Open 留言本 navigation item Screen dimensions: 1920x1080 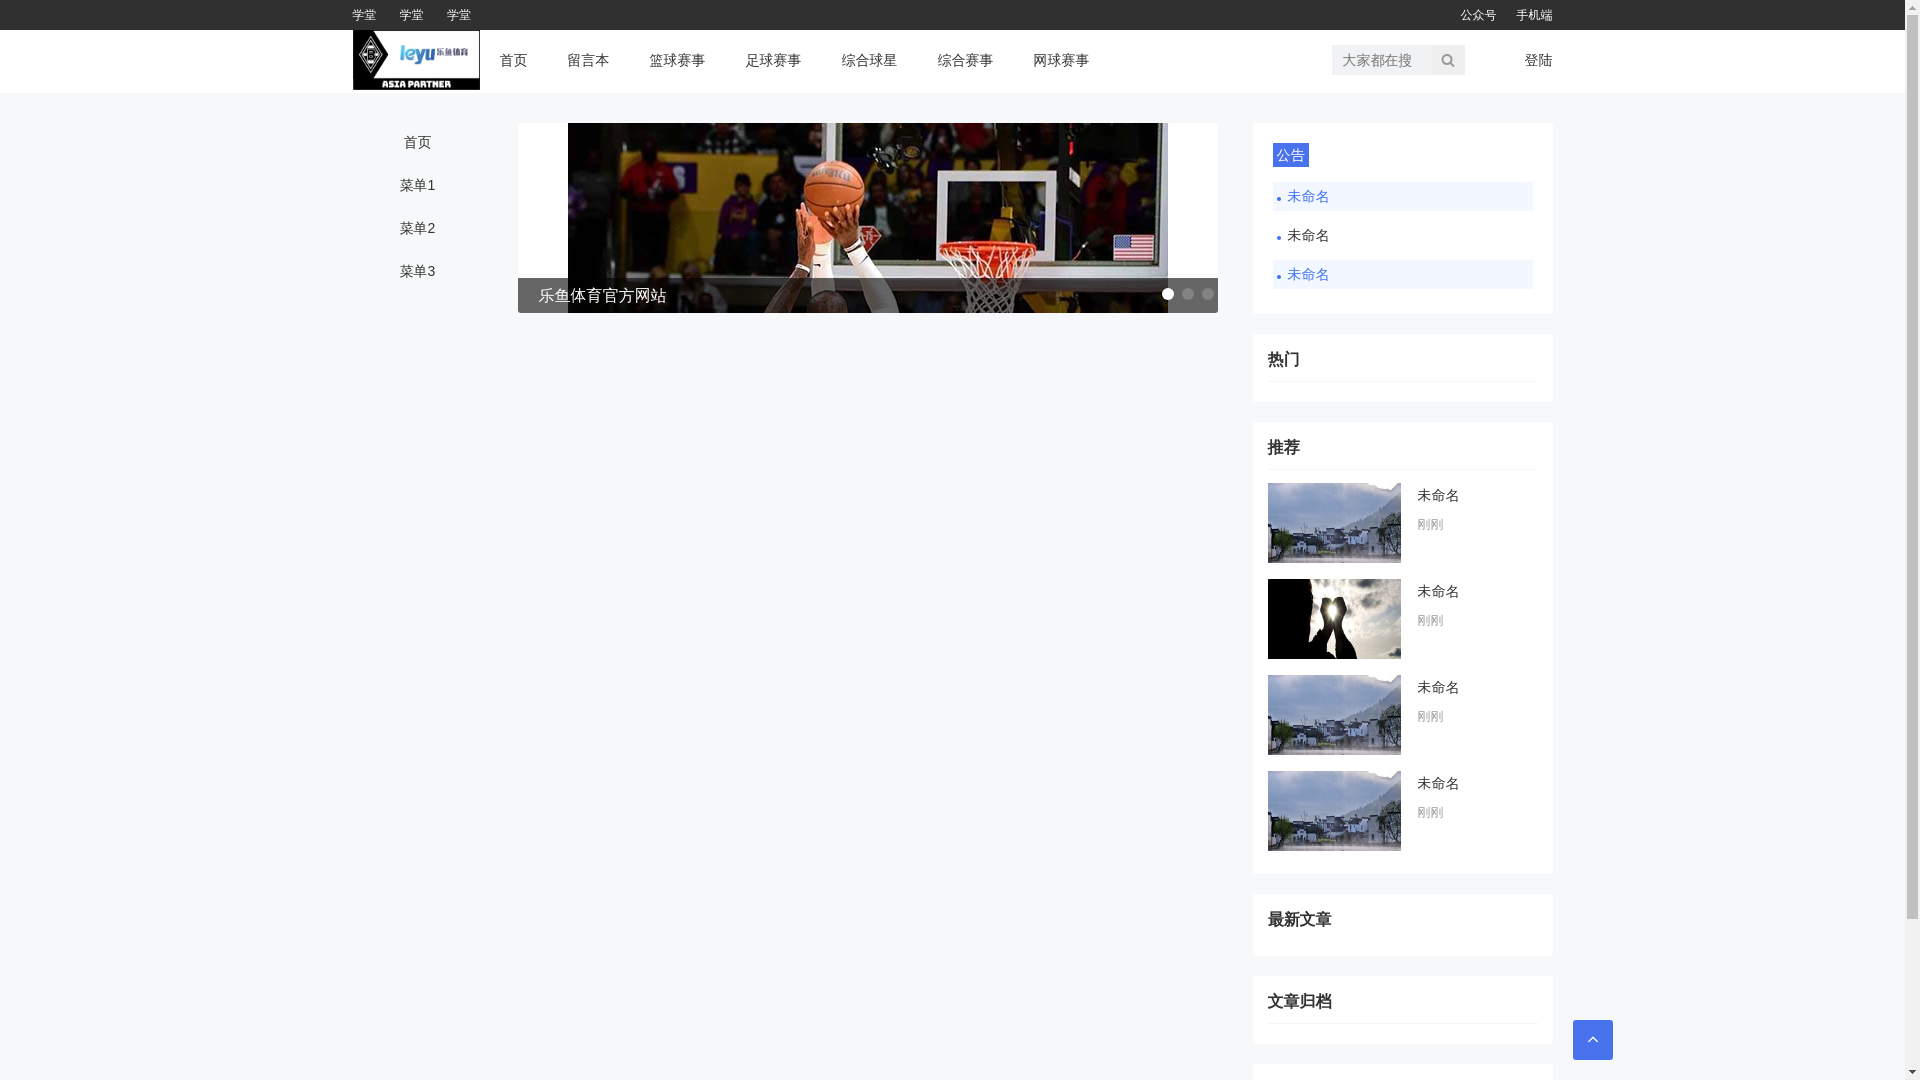tap(588, 60)
